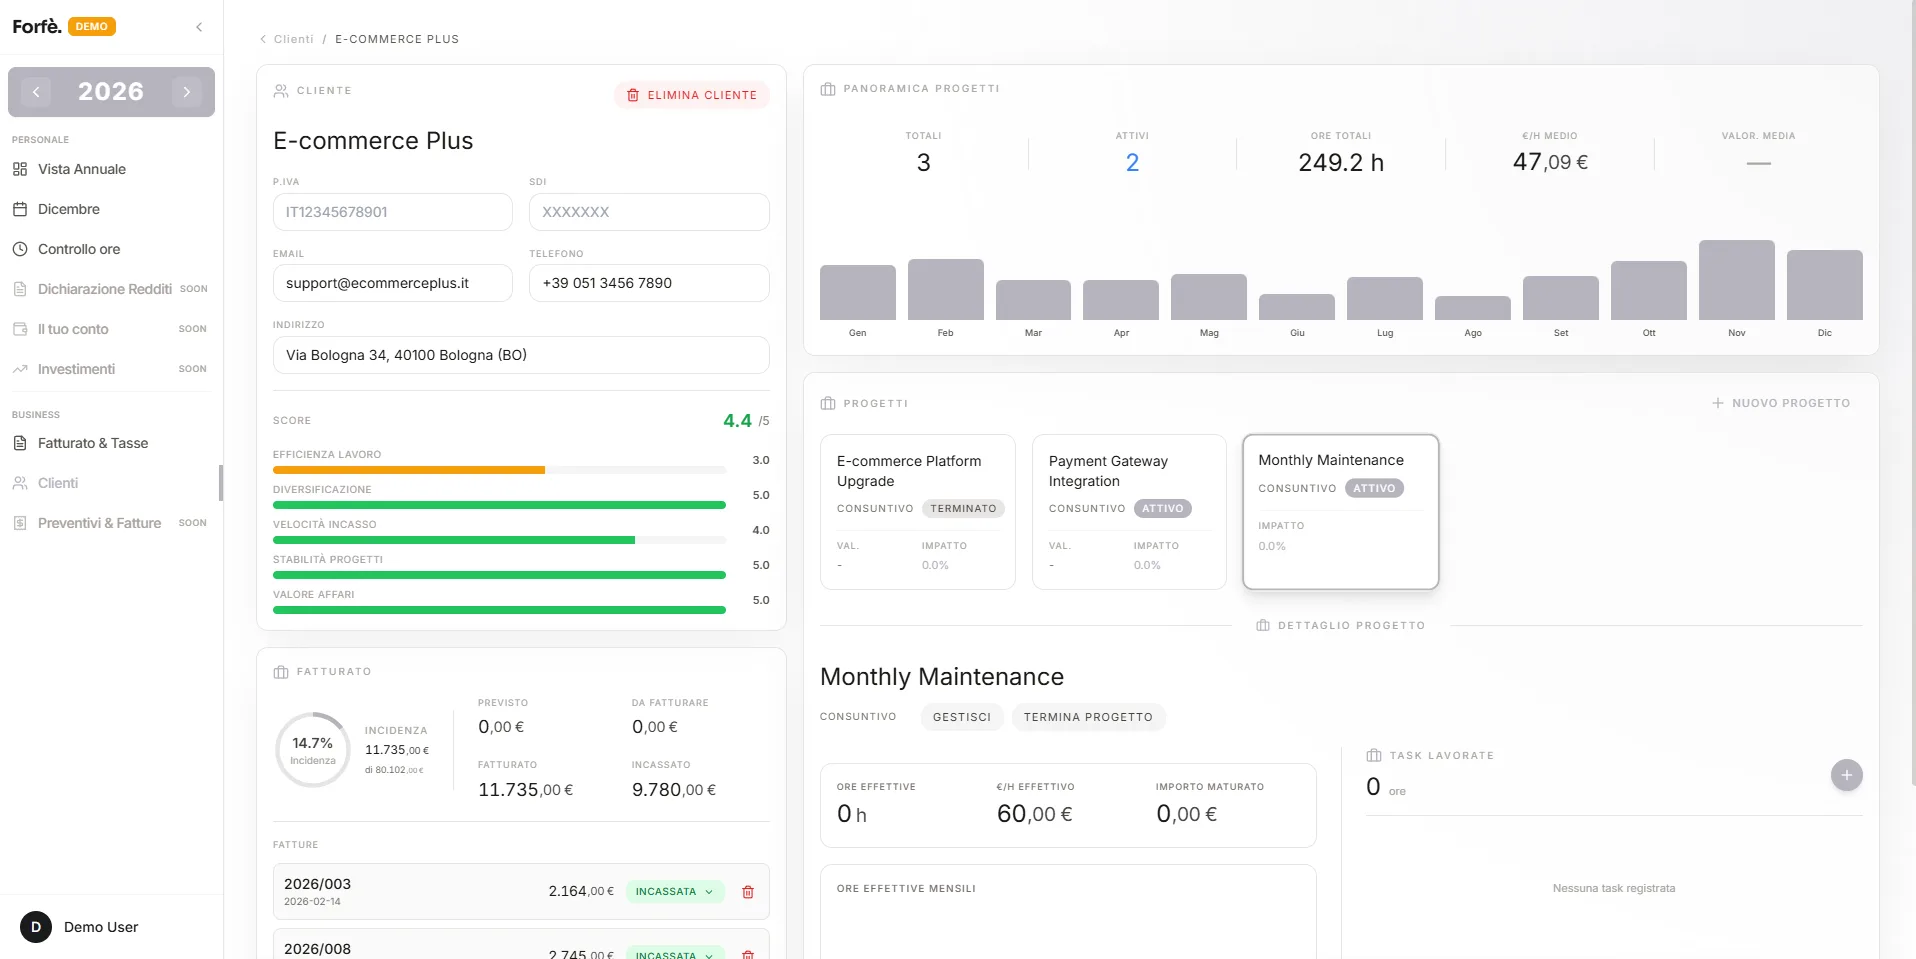Click the Incassato amount 9.780,00 €
The image size is (1916, 959).
674,790
